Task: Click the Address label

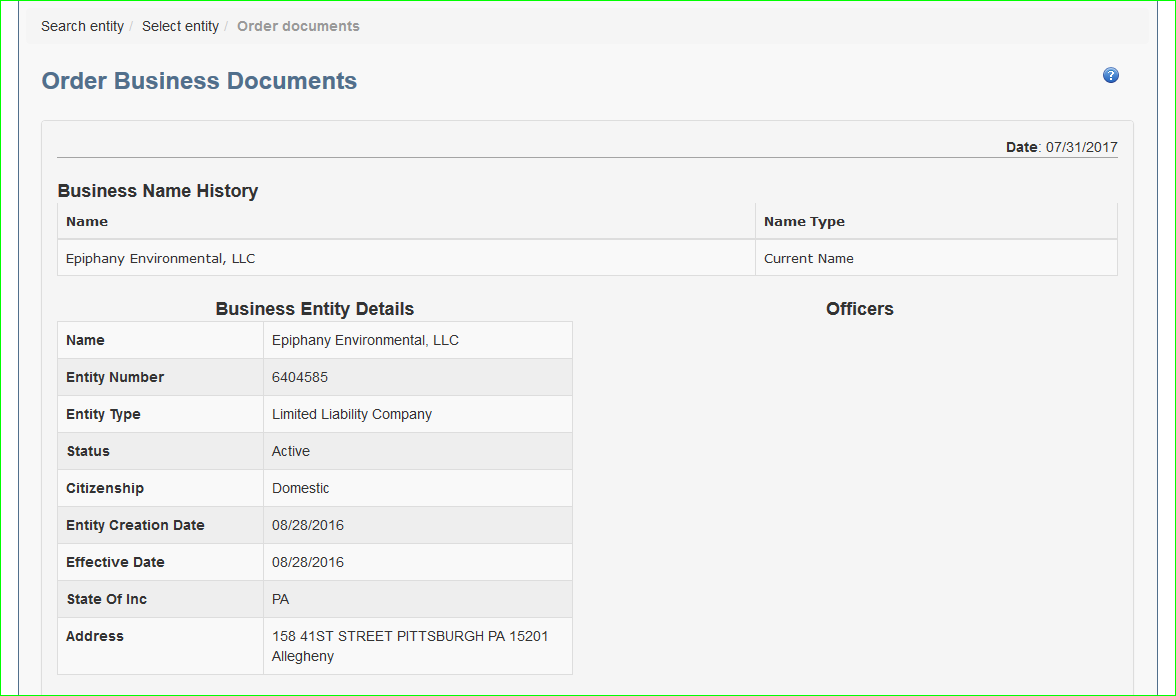Action: click(94, 636)
